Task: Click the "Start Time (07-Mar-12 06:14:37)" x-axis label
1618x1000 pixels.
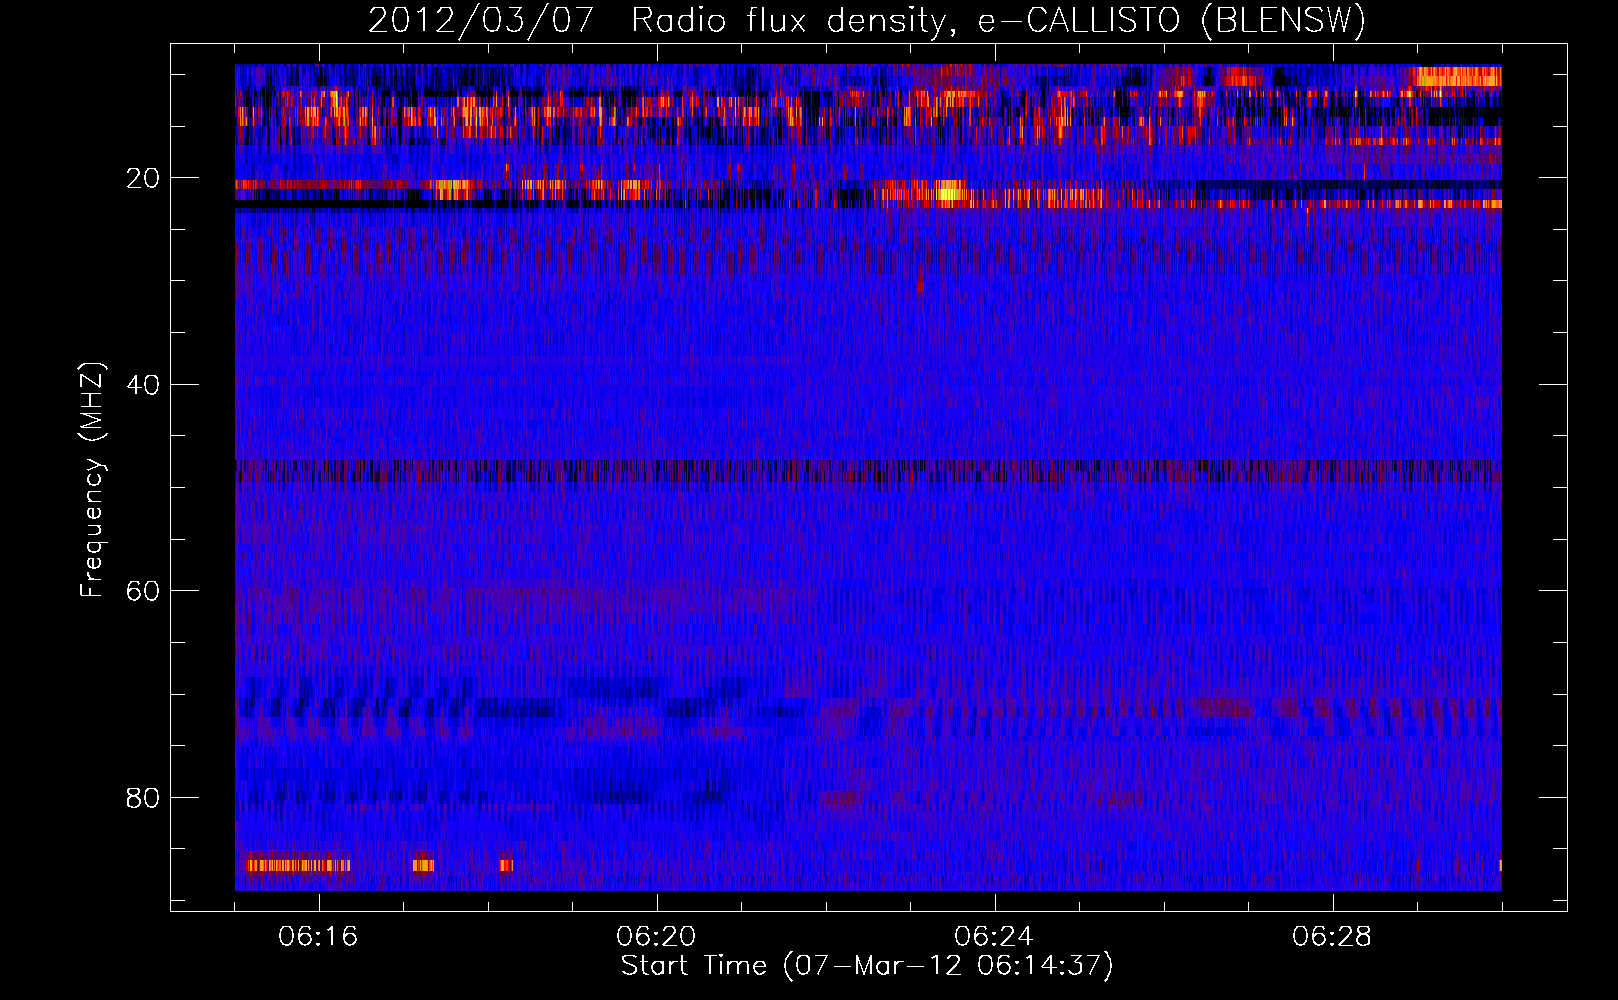Action: (x=867, y=966)
